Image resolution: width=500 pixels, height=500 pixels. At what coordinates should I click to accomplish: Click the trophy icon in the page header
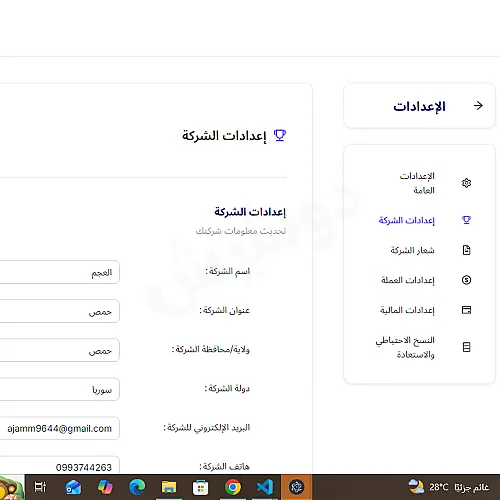pyautogui.click(x=280, y=136)
